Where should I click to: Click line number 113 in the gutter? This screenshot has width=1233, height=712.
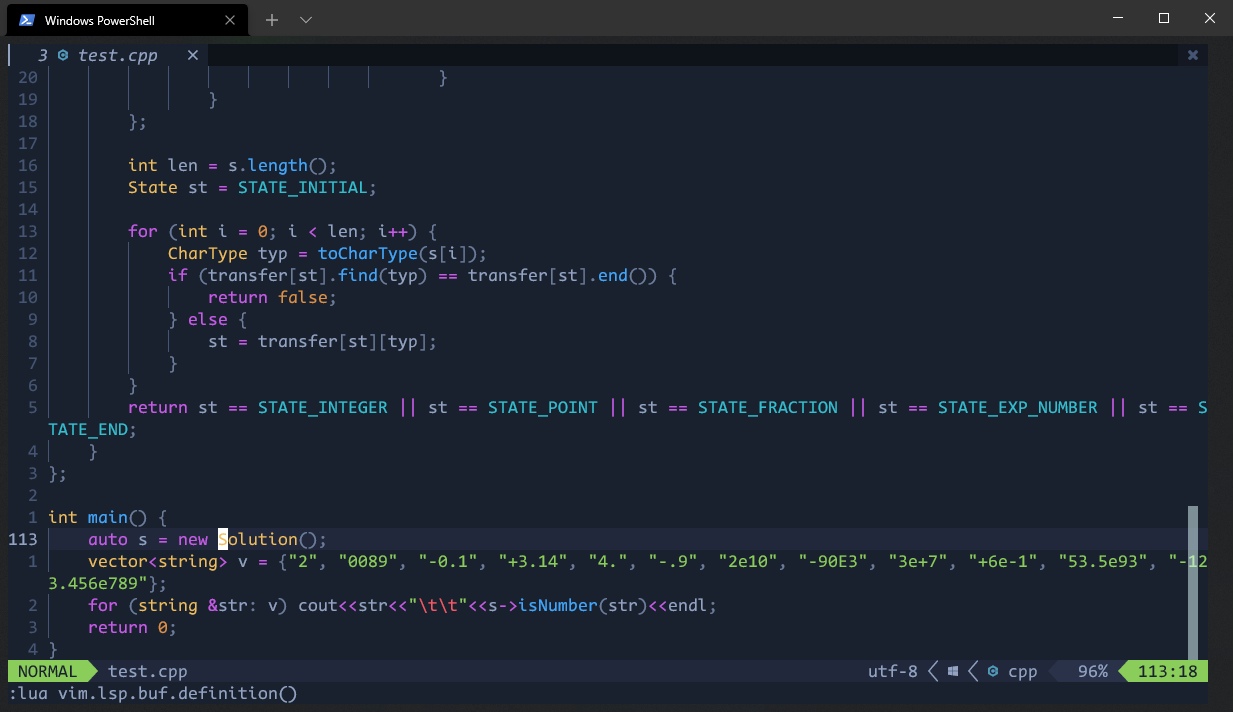click(x=23, y=539)
